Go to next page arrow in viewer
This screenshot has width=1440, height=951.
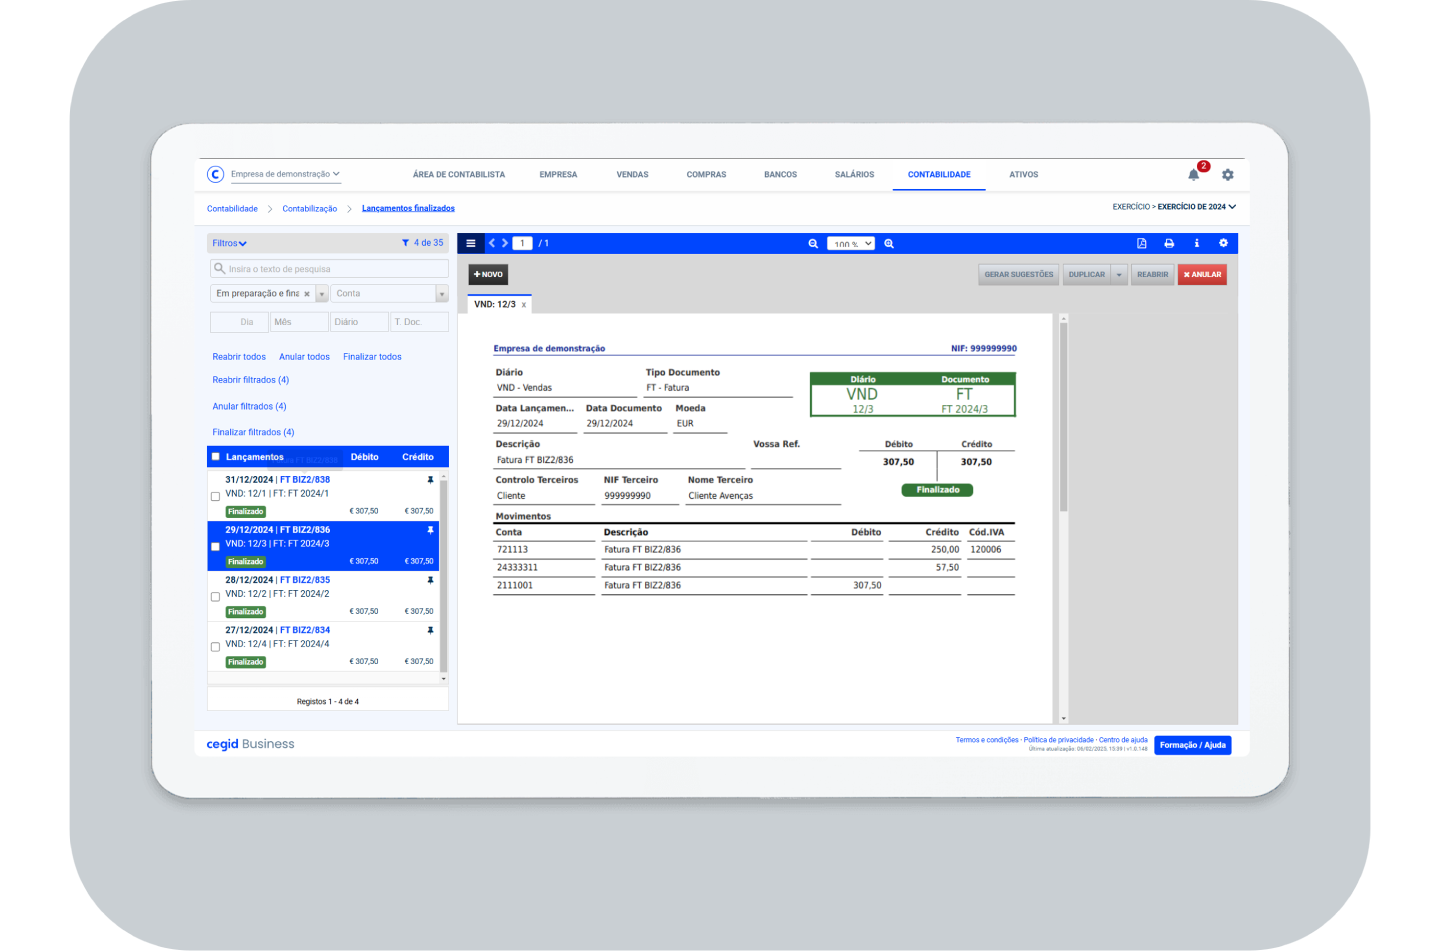[505, 243]
